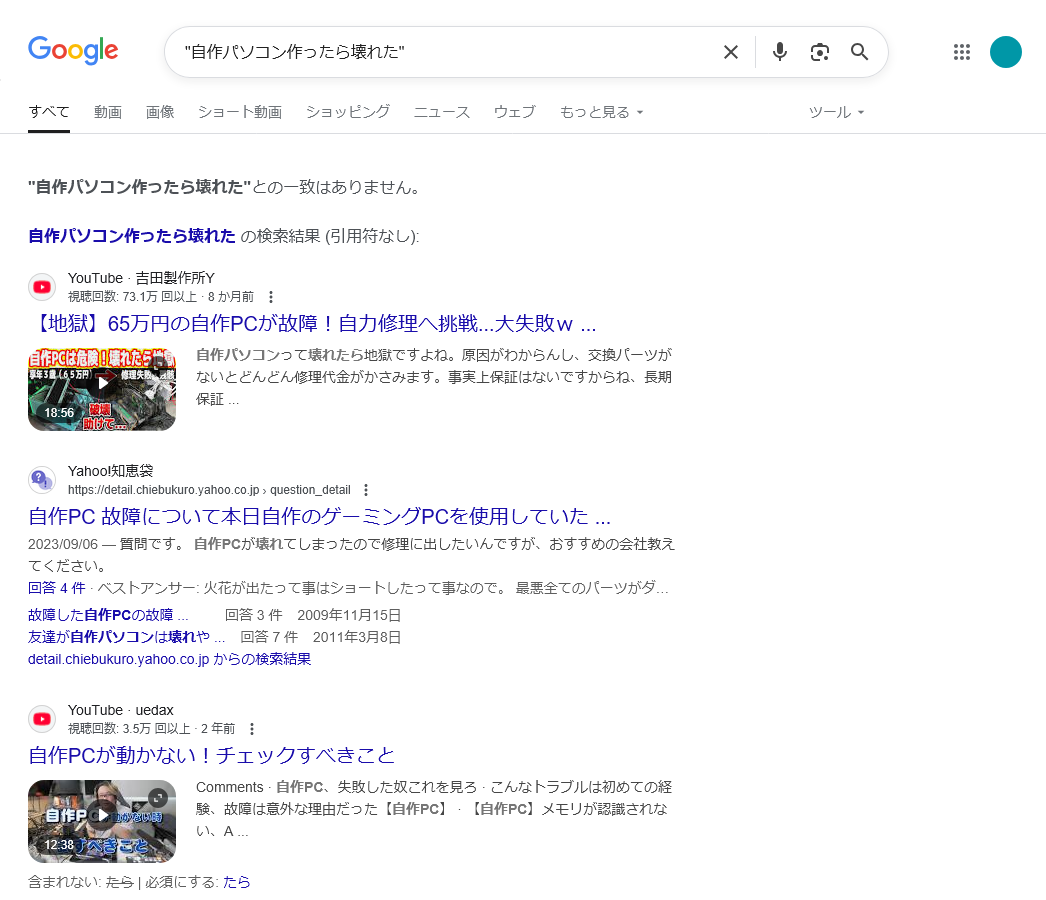Select the ショッピング tab
This screenshot has width=1046, height=900.
tap(348, 112)
